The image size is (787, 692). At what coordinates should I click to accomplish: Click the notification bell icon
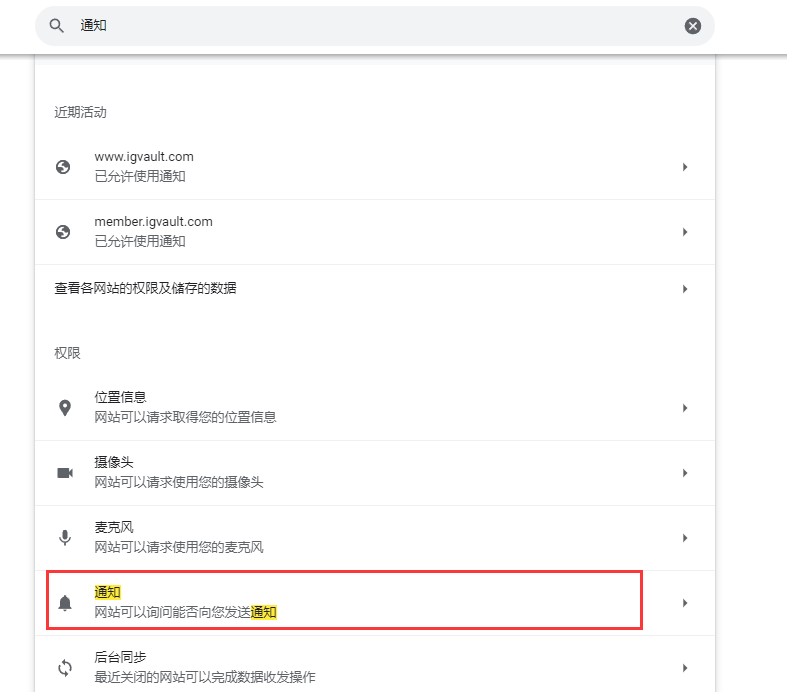point(65,603)
